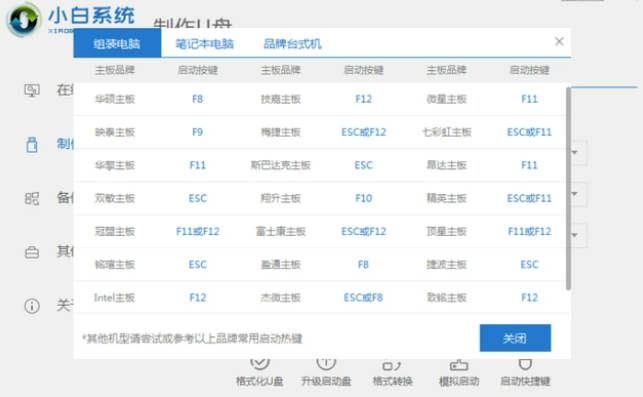Click the 升级启动盘 icon
The width and height of the screenshot is (643, 397).
pos(326,363)
